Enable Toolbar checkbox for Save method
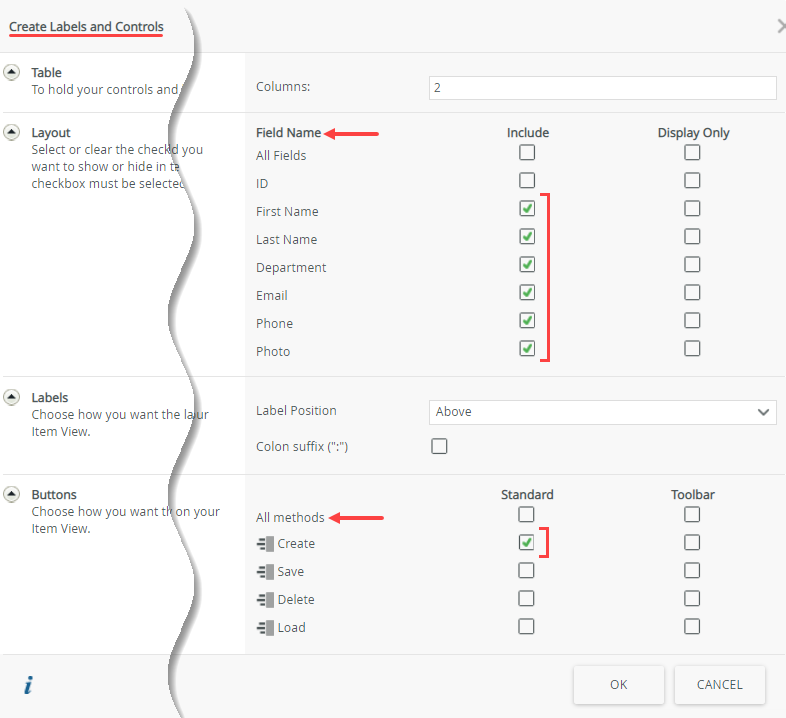Screen dimensions: 786x718 click(x=692, y=571)
